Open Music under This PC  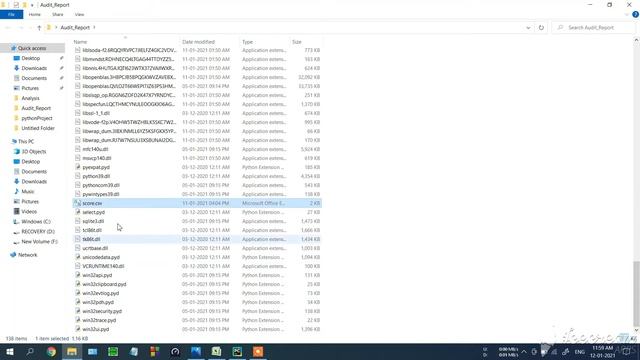tap(28, 191)
